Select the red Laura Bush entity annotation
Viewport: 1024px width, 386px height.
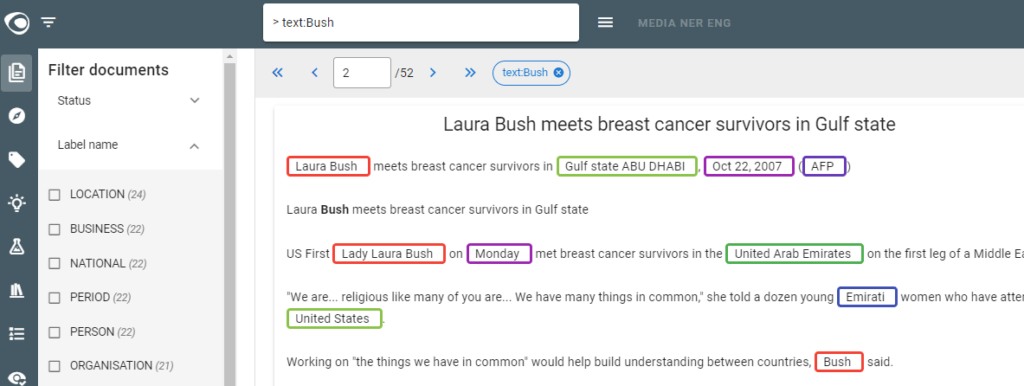328,166
